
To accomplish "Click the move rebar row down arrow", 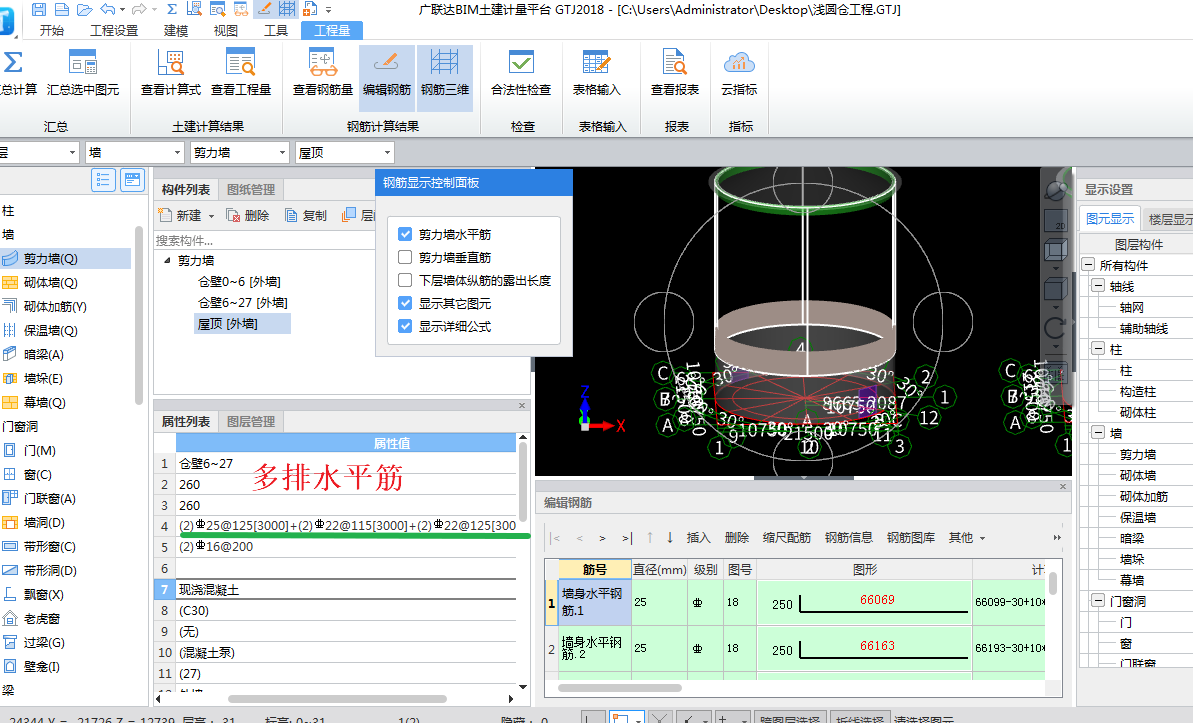I will click(670, 537).
